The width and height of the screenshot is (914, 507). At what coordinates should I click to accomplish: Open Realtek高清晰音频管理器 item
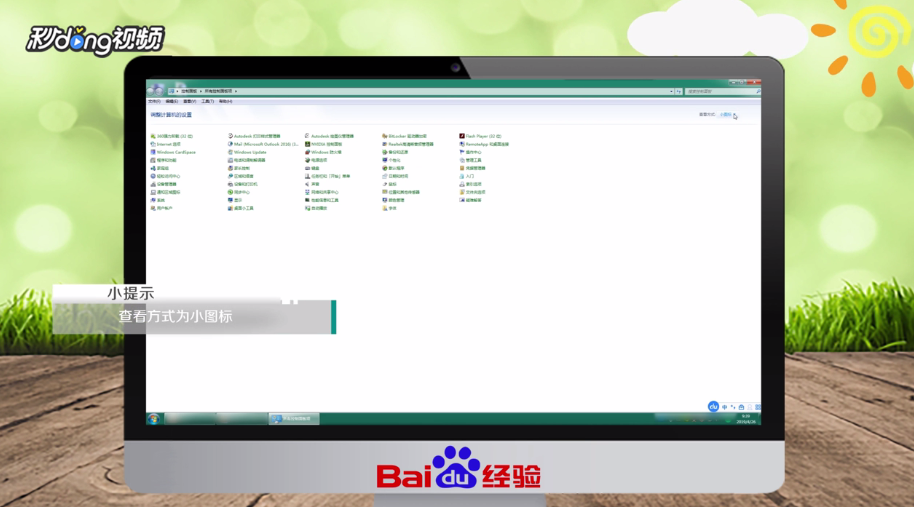(x=408, y=144)
